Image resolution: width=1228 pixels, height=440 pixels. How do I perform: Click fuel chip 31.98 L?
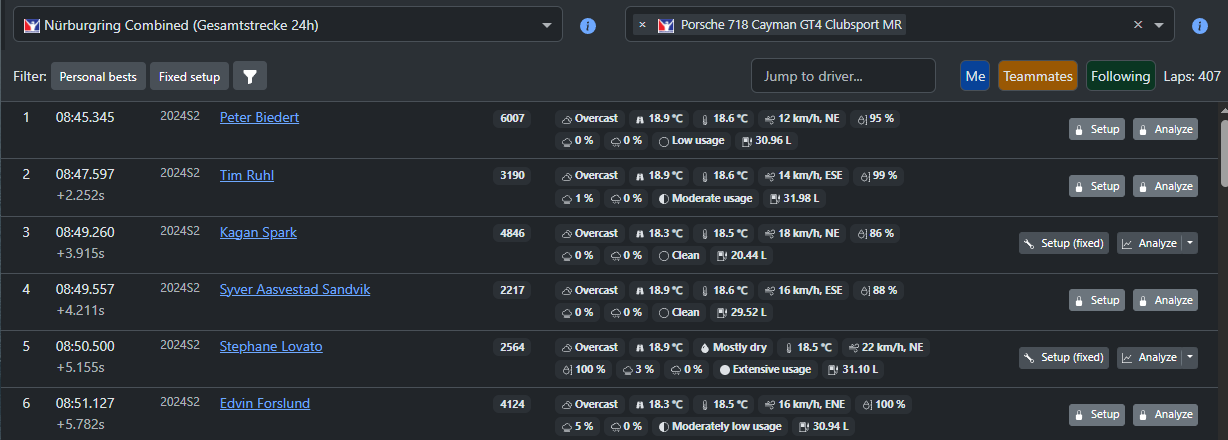pyautogui.click(x=796, y=198)
